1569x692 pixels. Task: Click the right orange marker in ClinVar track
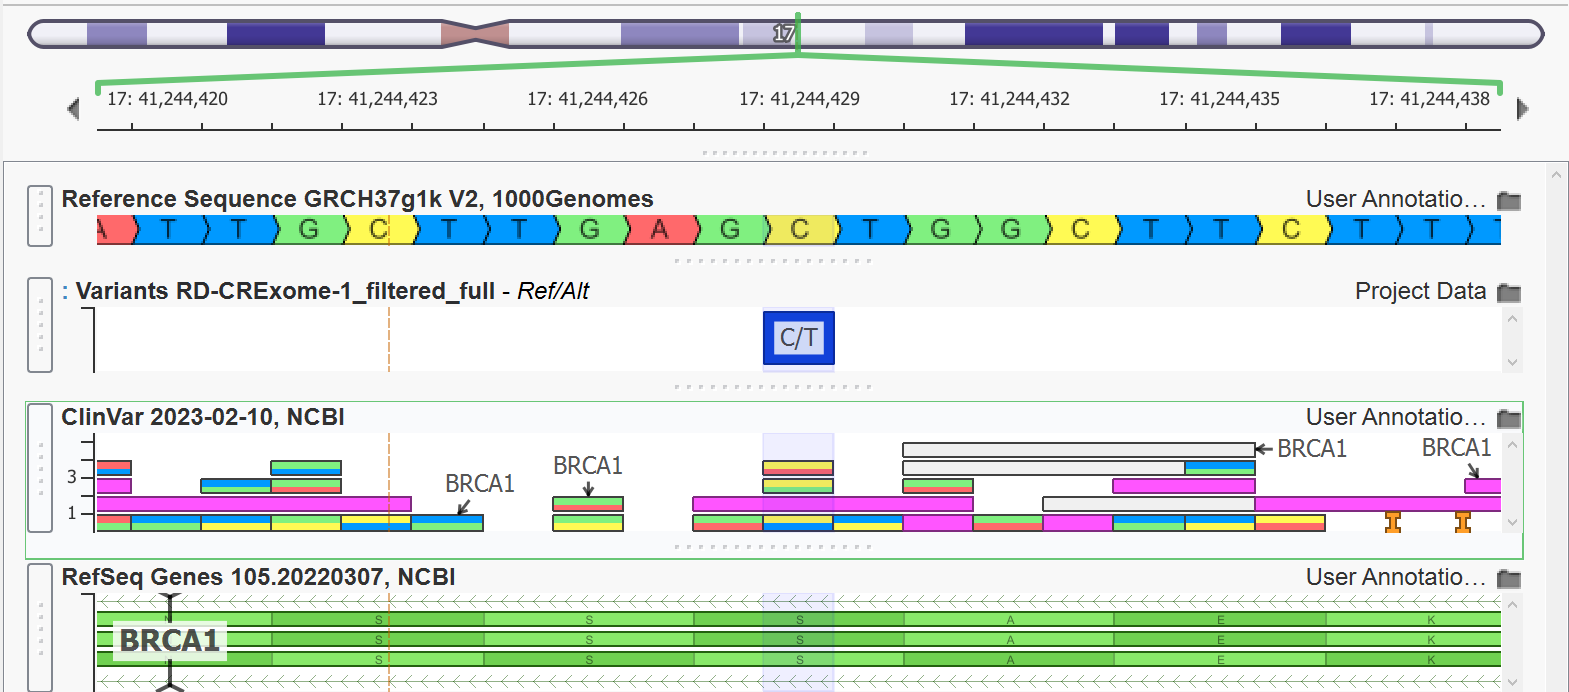(1462, 522)
